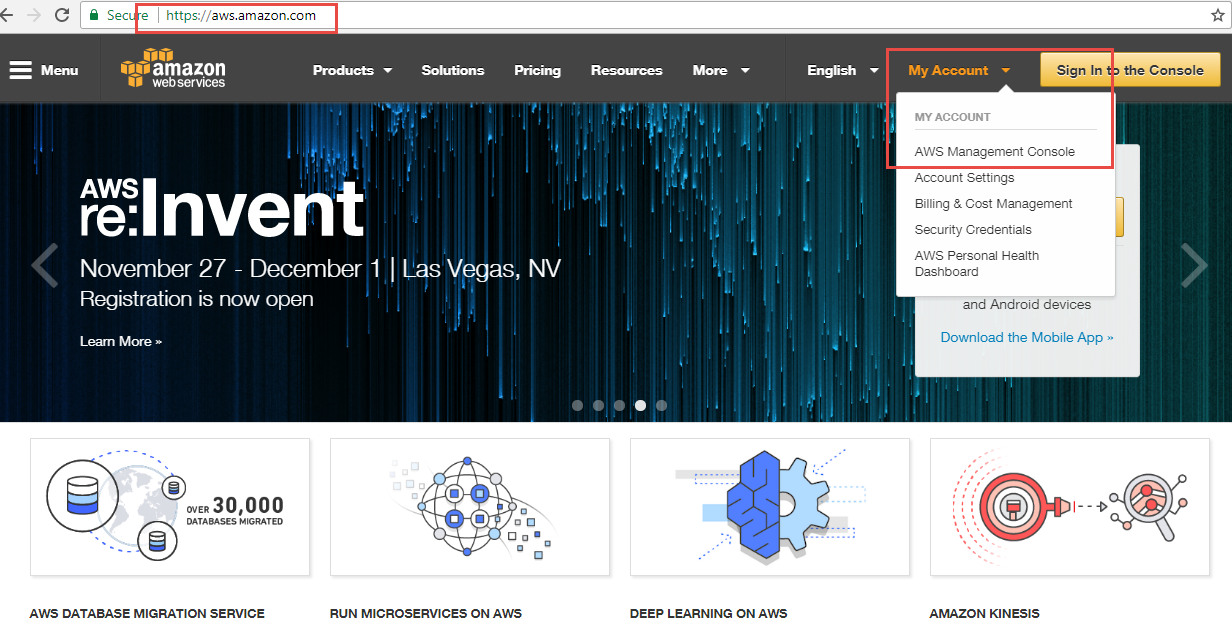Click 'November 27 - December 1' date text
This screenshot has height=624, width=1232.
[233, 269]
